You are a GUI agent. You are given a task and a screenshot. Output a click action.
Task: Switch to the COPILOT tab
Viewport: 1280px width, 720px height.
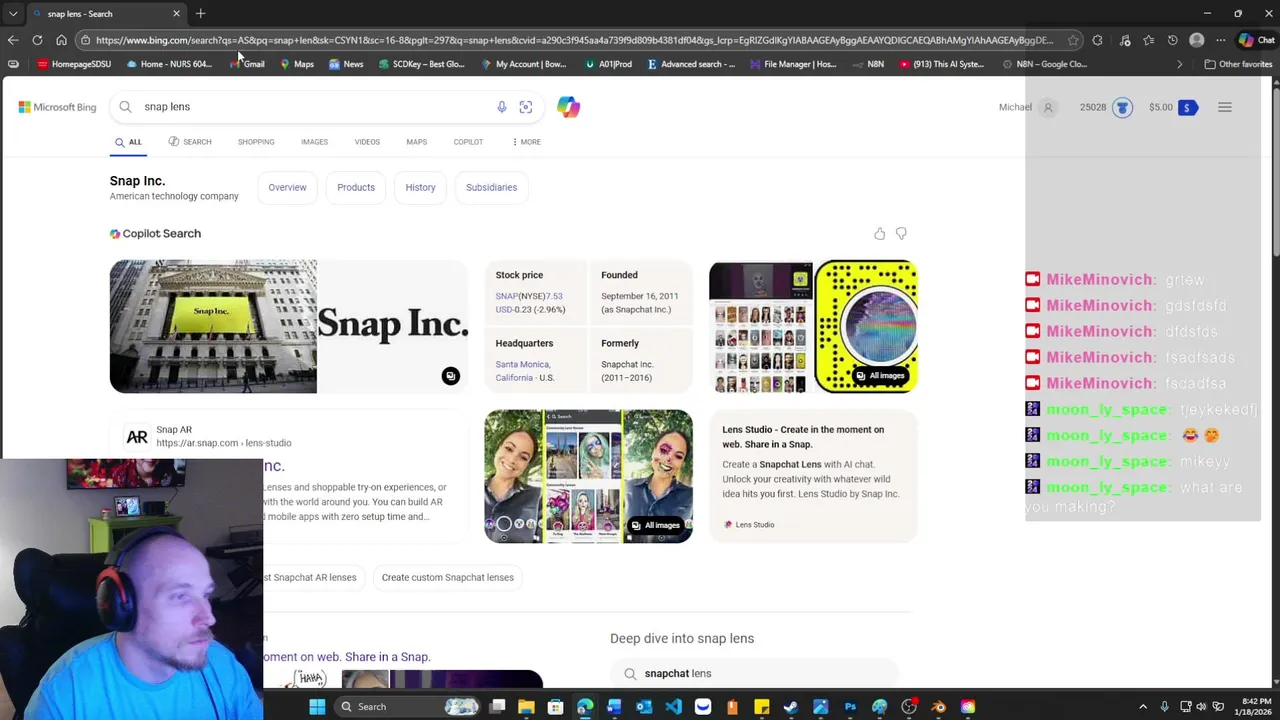click(x=468, y=142)
